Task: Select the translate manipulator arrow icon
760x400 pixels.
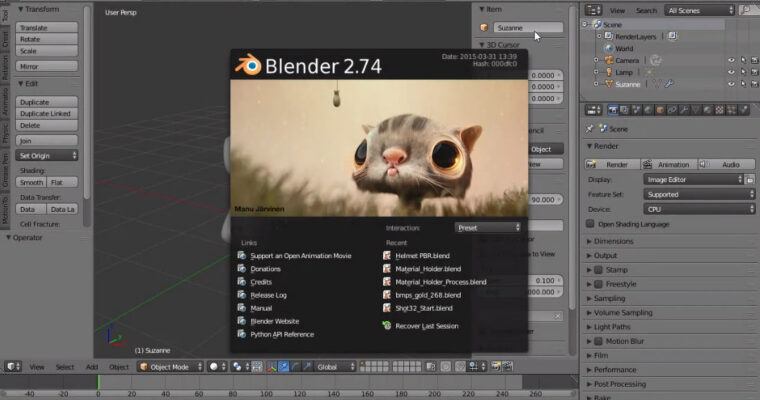Action: coord(284,367)
